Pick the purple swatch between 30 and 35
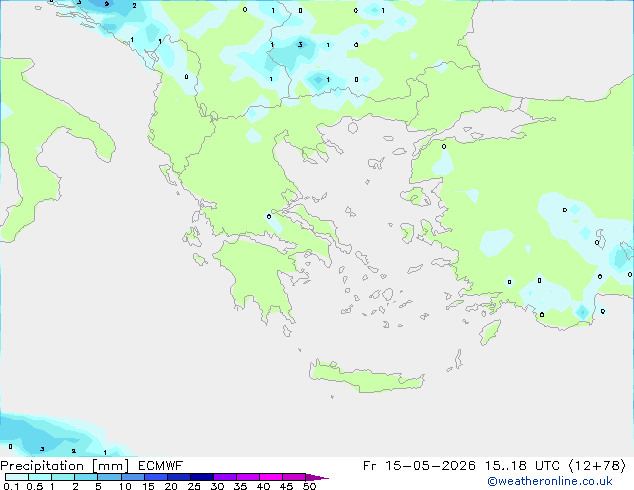The width and height of the screenshot is (634, 490). point(225,477)
